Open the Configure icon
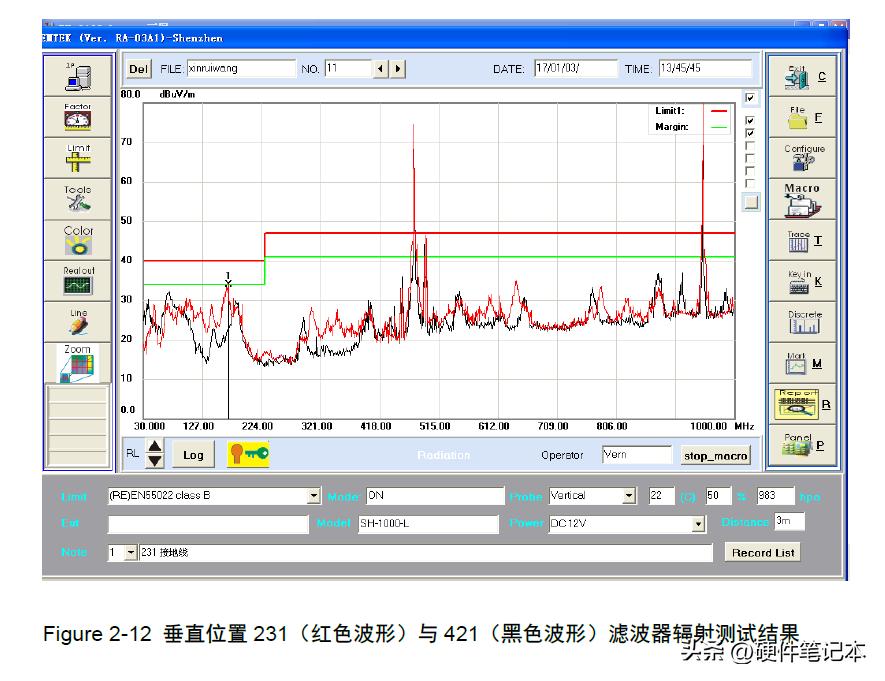 (802, 159)
